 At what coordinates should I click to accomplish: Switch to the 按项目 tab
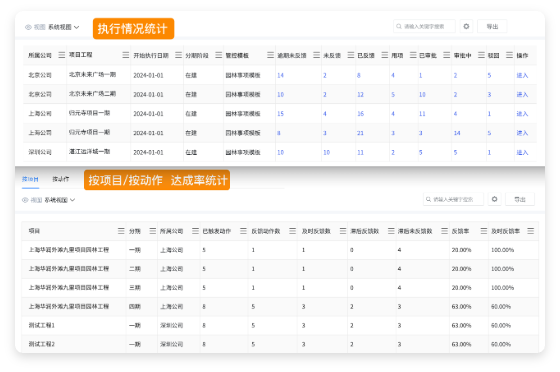(x=30, y=179)
